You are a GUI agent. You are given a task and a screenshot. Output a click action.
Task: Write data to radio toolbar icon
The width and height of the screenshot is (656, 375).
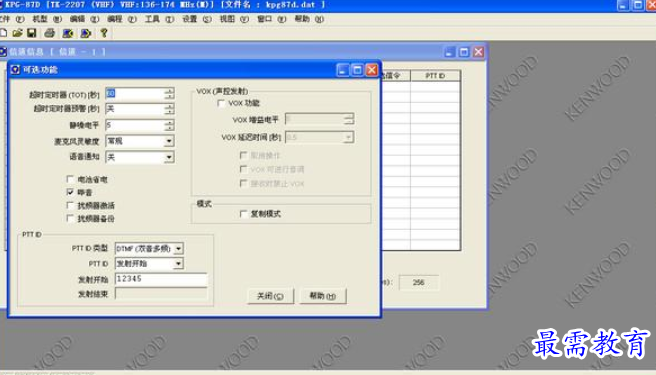(x=86, y=33)
